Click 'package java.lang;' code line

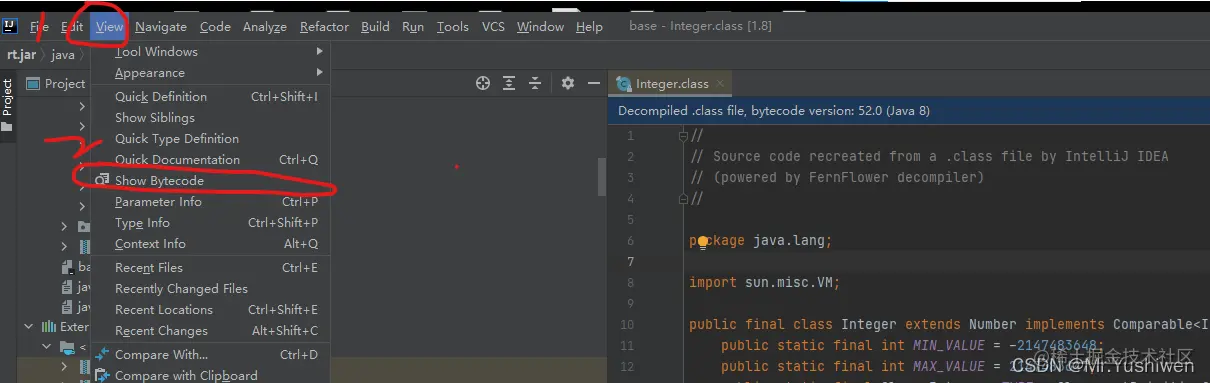[x=760, y=241]
